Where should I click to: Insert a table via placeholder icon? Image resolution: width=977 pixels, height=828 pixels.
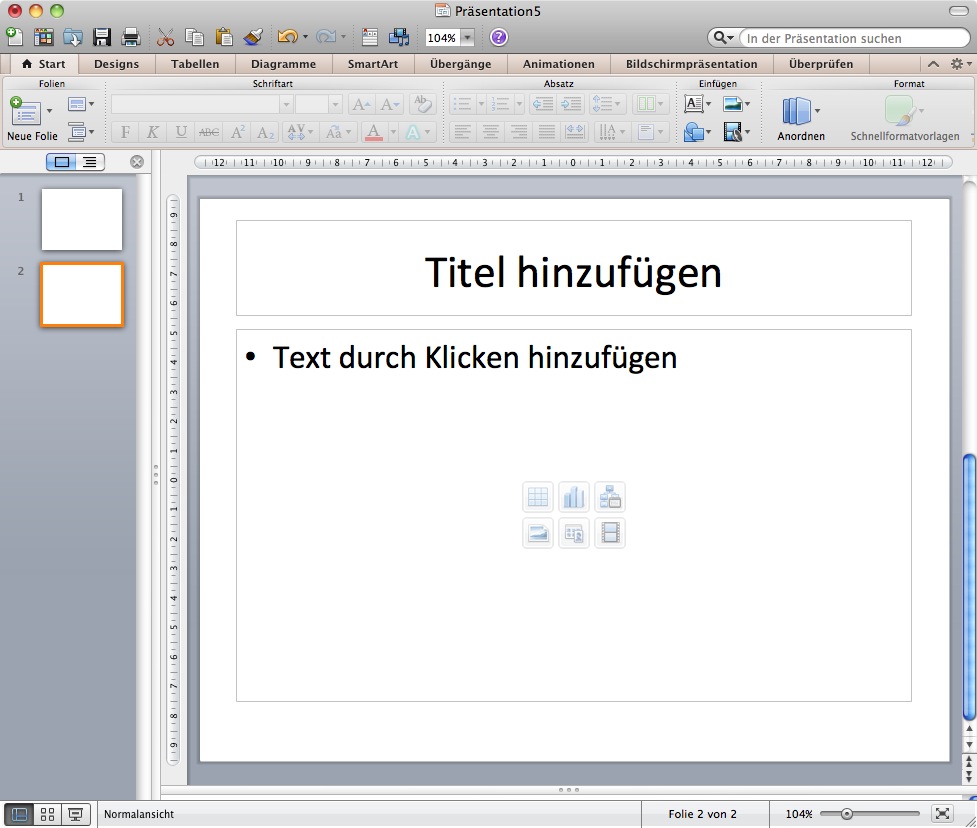(538, 497)
